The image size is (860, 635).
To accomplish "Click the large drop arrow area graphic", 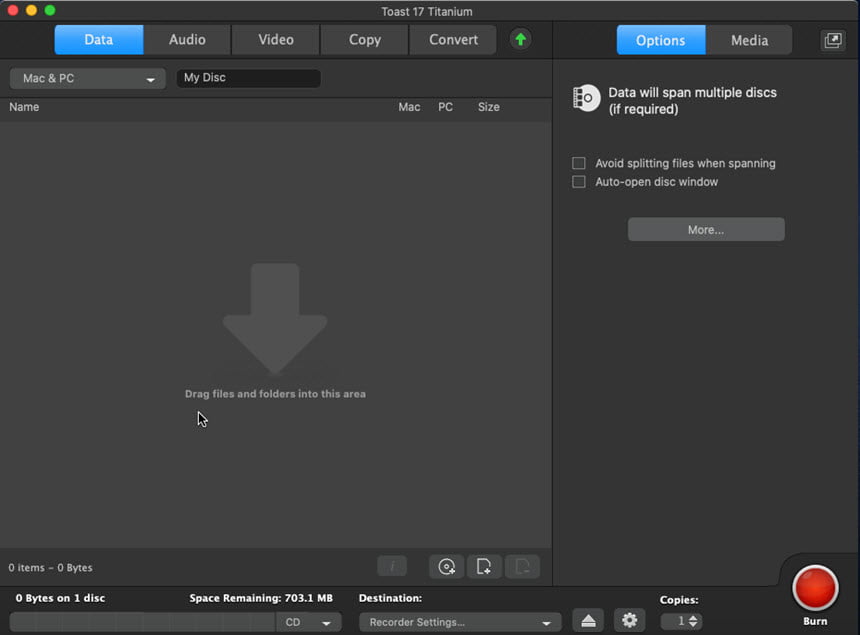I will [x=275, y=319].
